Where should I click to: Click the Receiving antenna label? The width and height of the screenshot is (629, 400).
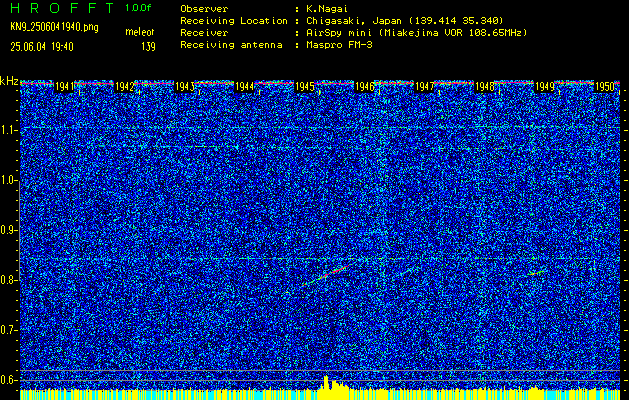[x=231, y=45]
